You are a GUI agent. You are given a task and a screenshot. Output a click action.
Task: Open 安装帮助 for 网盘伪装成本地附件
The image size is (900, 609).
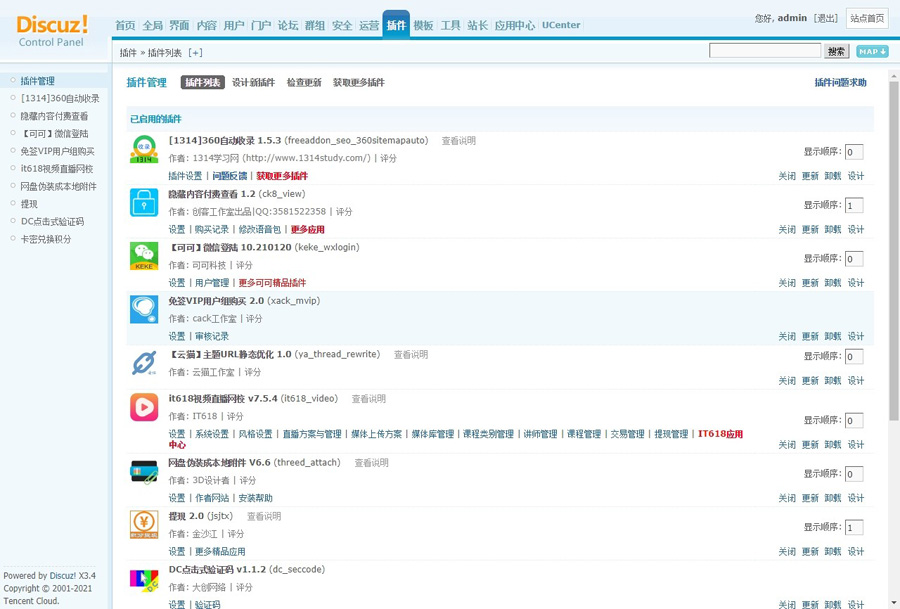[255, 498]
